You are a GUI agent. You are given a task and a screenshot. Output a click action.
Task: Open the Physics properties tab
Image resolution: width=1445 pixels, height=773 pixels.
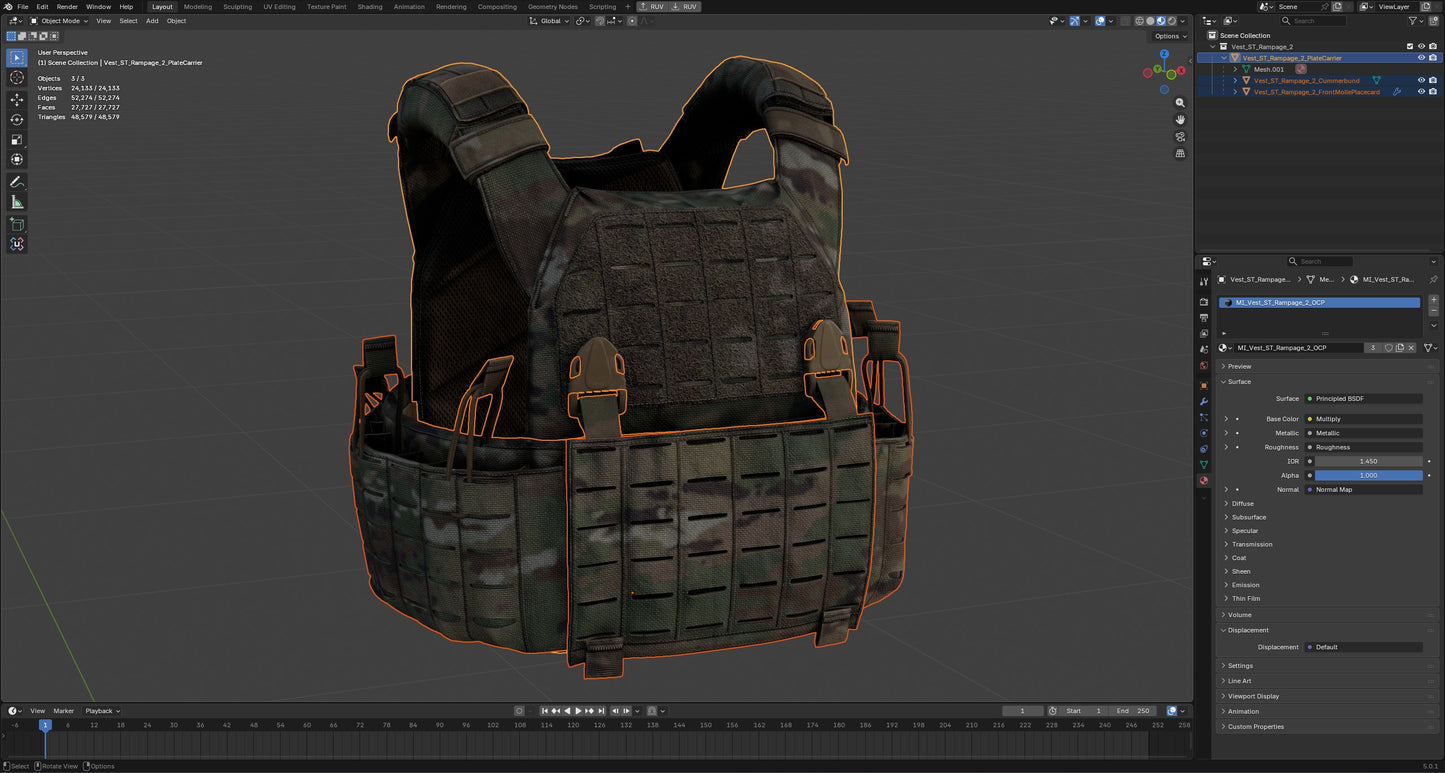coord(1204,433)
